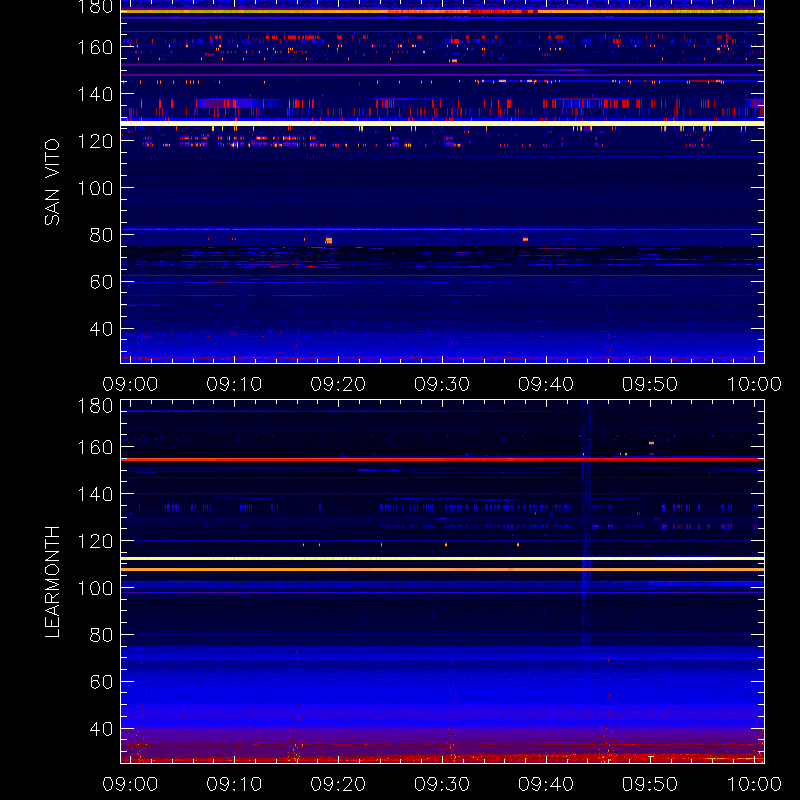800x800 pixels.
Task: Click 09:40 under the Learmonth spectrogram
Action: tap(546, 784)
